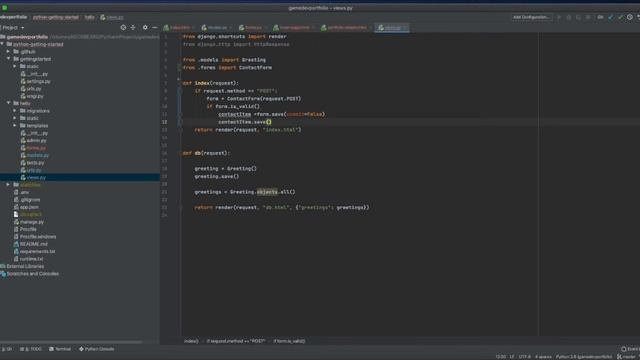Expand the templates folder arrow
Viewport: 640px width, 360px height.
point(15,125)
